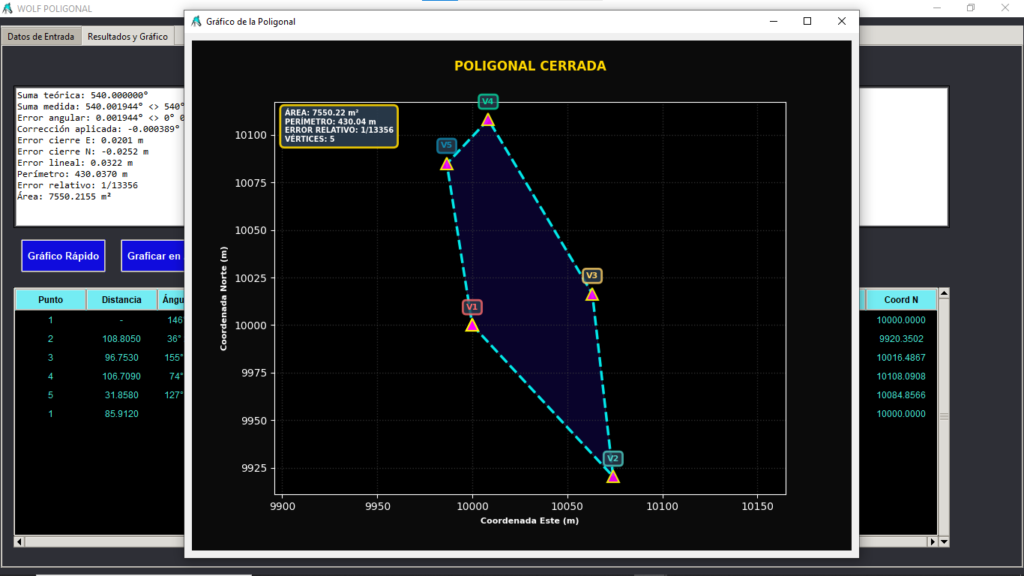Click the WOLF POLIGONAL app icon in title bar
Viewport: 1024px width, 576px height.
pyautogui.click(x=8, y=8)
